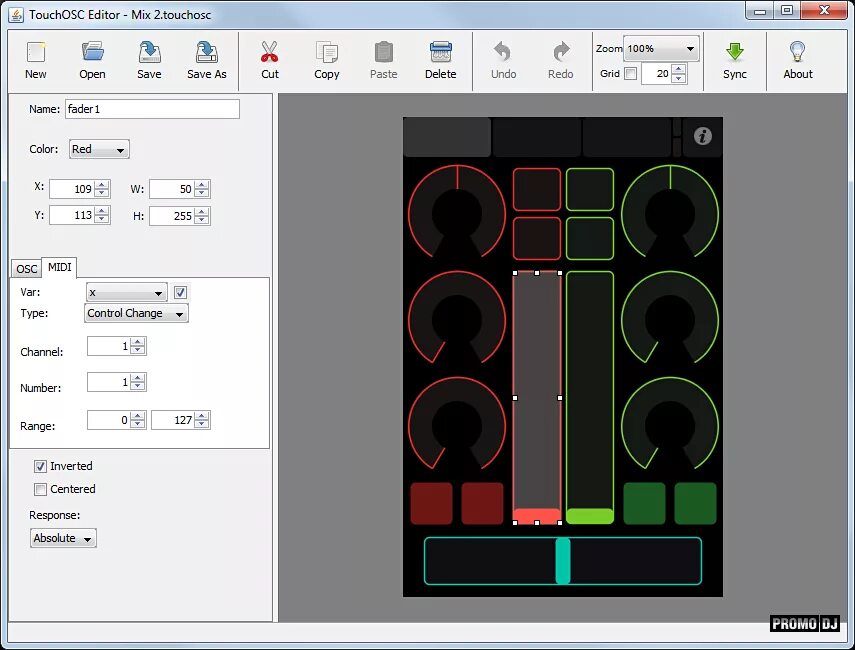
Task: Open the Response dropdown showing Absolute
Action: pos(63,538)
